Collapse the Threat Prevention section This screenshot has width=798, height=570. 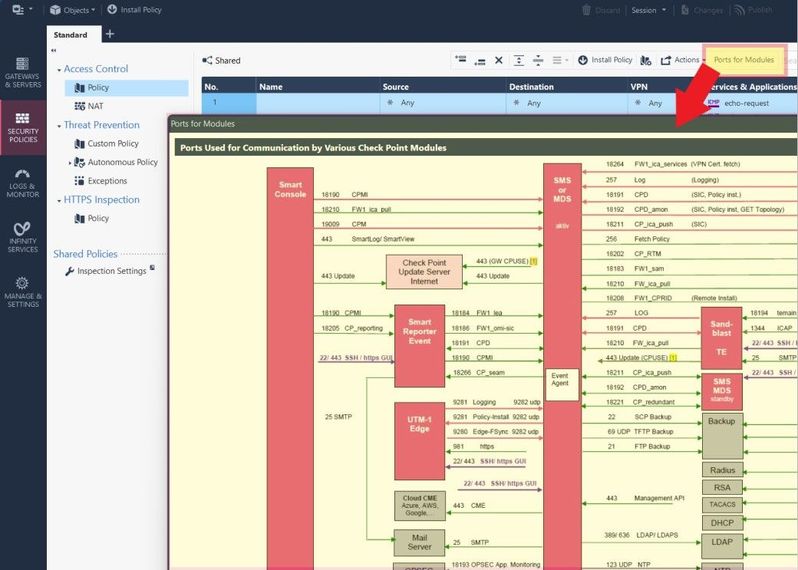59,126
